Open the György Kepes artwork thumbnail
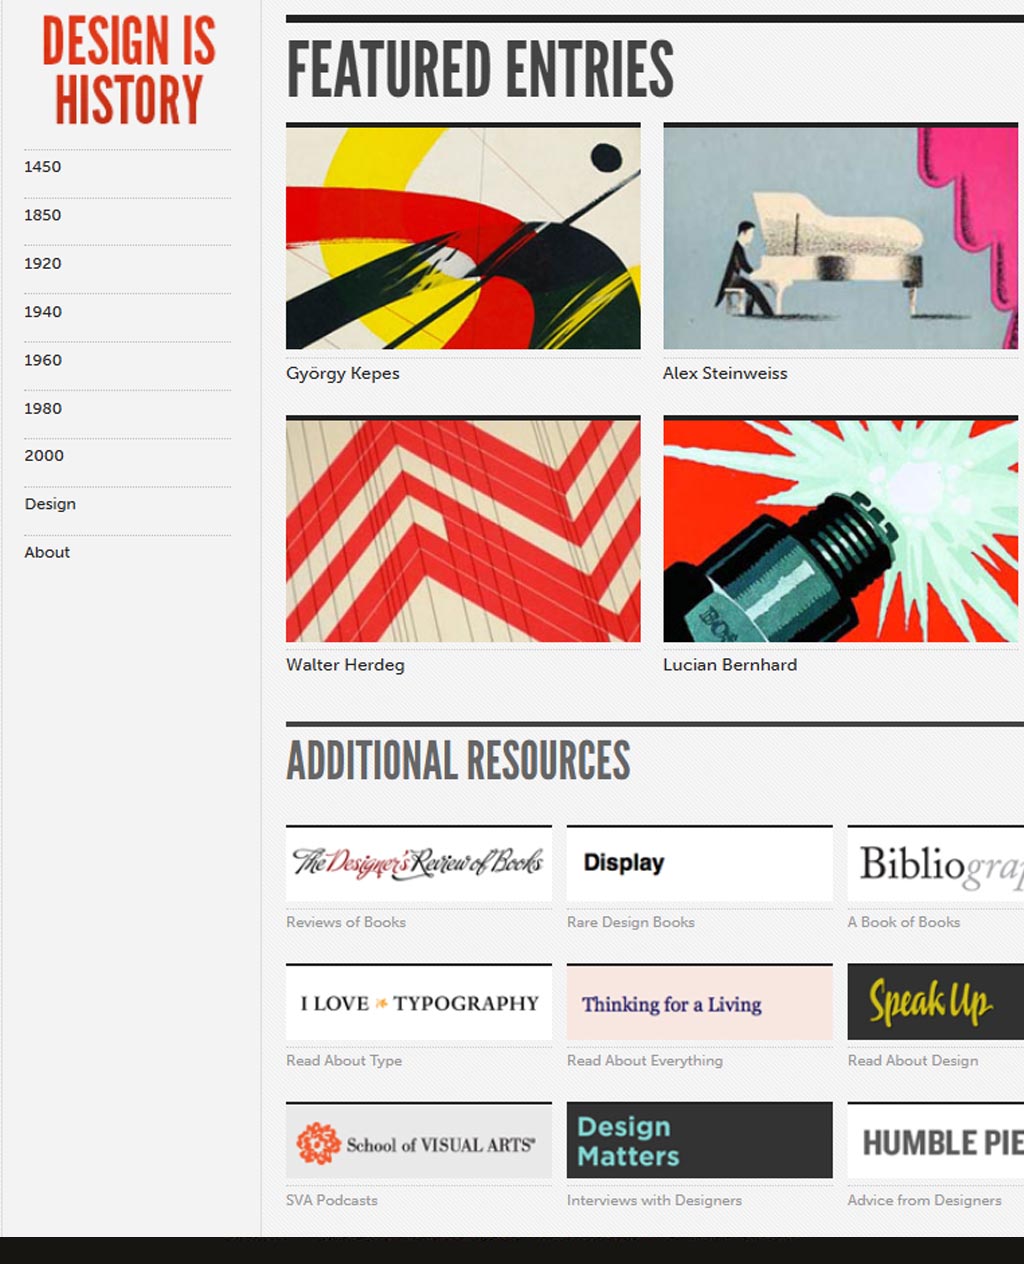Viewport: 1024px width, 1264px height. 463,237
